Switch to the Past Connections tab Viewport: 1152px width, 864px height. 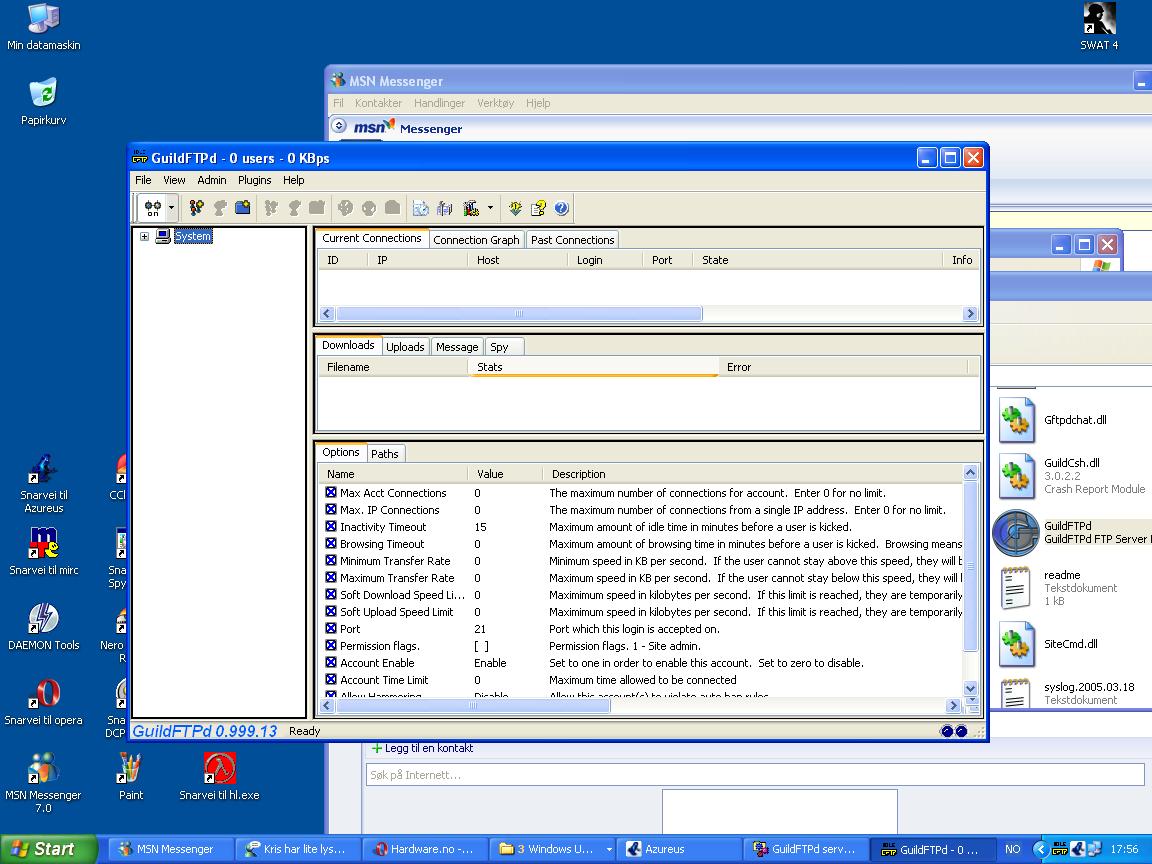pyautogui.click(x=572, y=240)
